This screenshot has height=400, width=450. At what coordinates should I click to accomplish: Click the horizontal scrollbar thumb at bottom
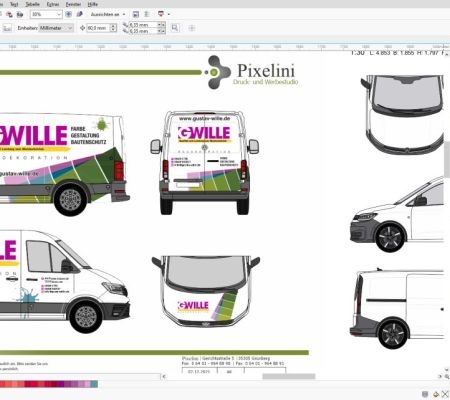click(289, 376)
